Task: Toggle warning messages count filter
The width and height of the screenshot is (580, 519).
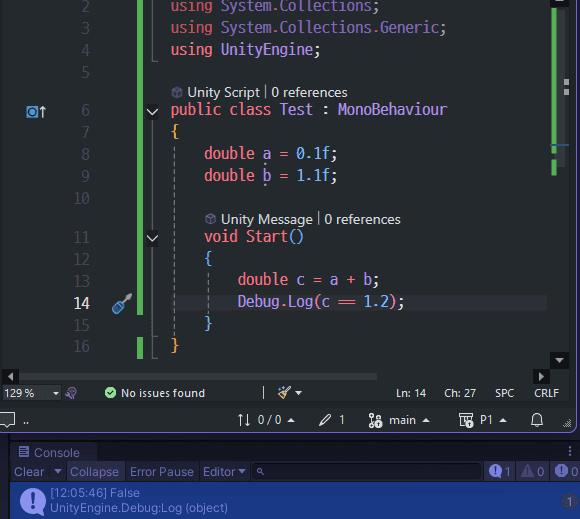Action: [x=533, y=471]
